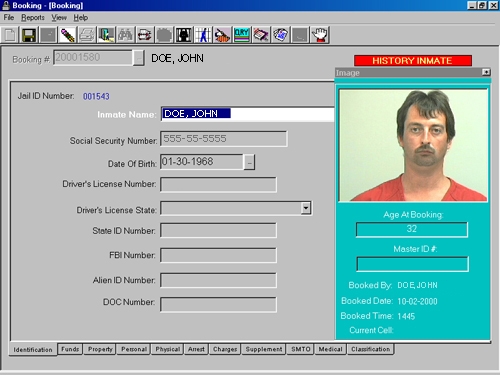Click the disabled gray icon after save
The image size is (500, 375).
[48, 35]
